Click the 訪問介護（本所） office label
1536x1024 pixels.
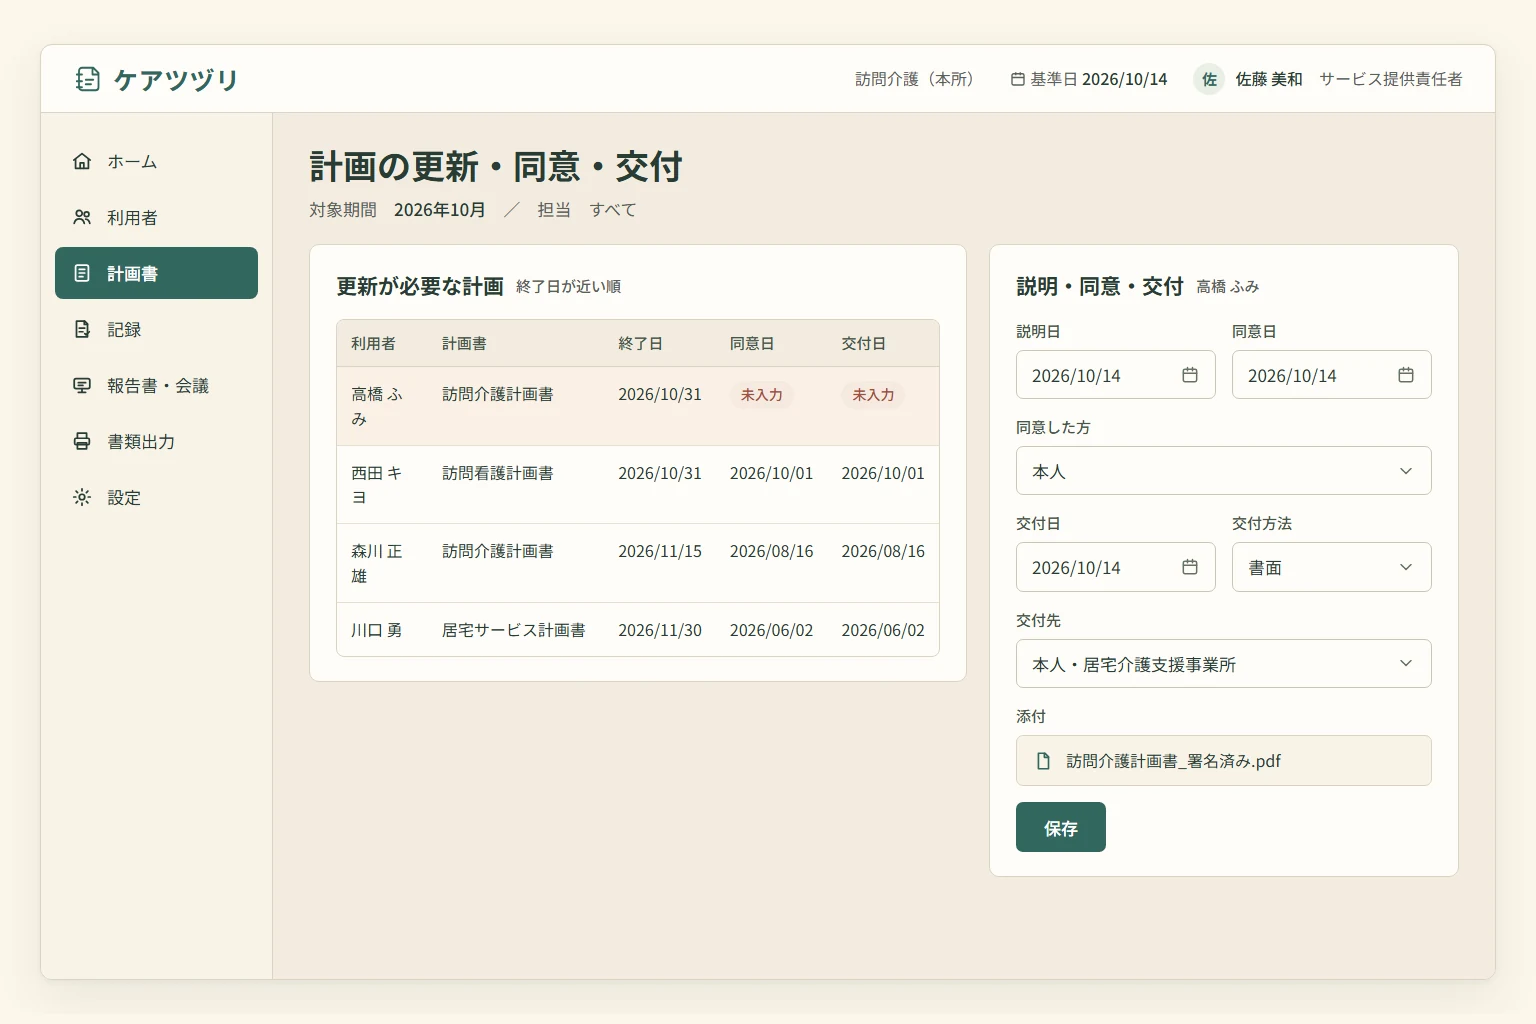click(915, 79)
